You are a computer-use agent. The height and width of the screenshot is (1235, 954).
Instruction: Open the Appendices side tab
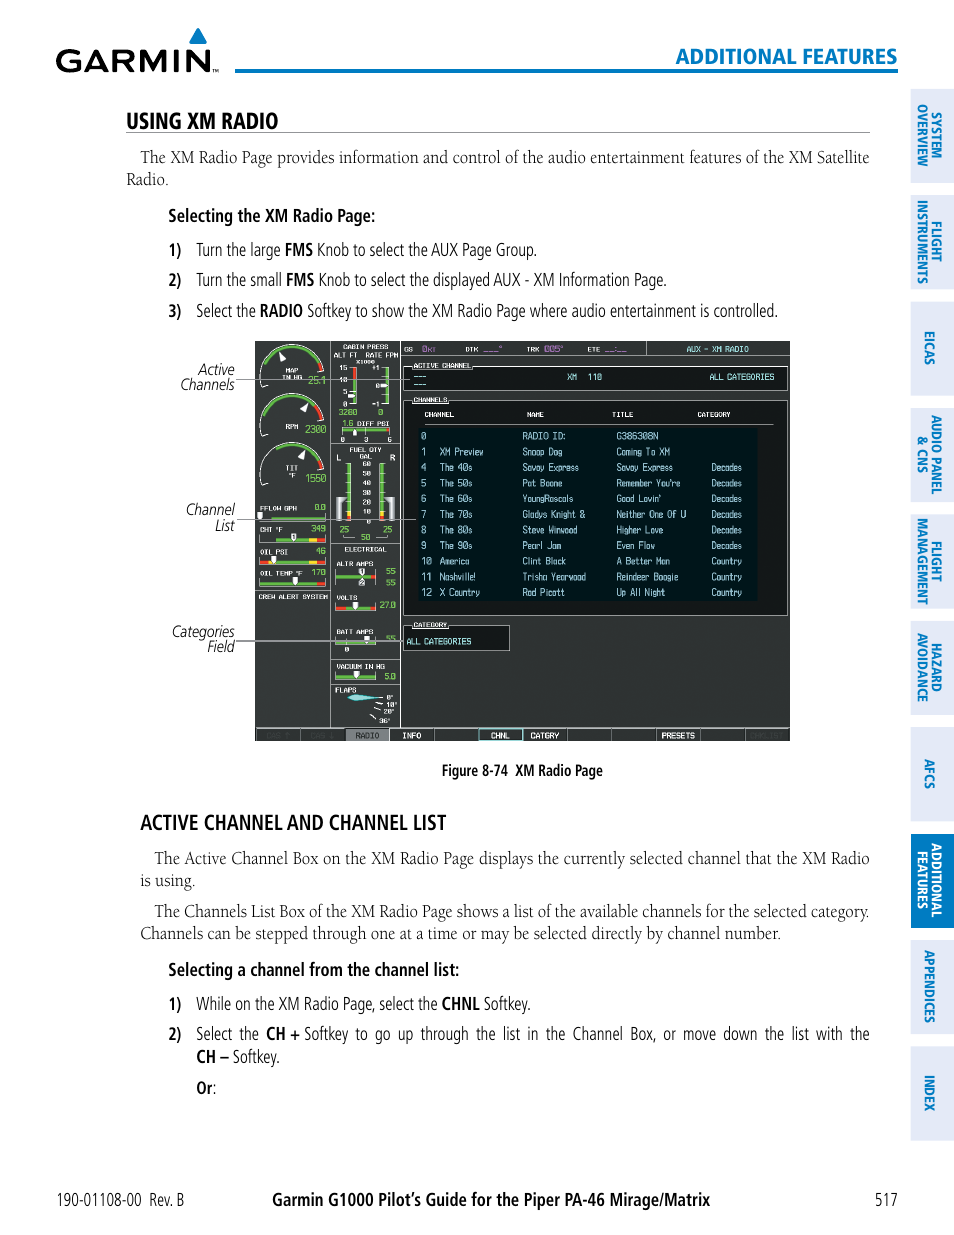tap(931, 986)
